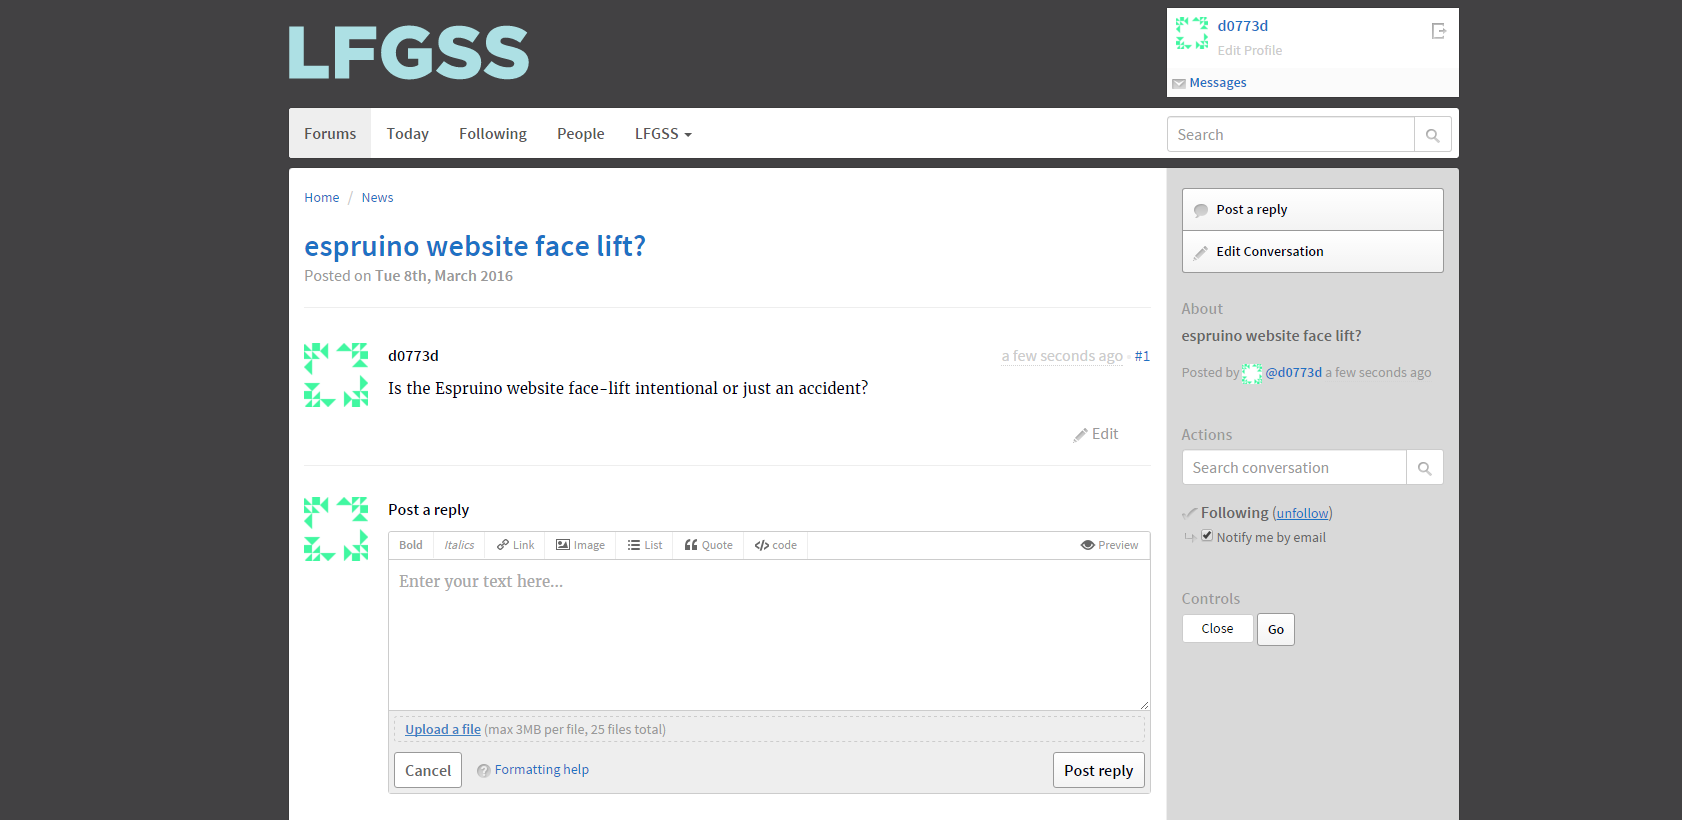This screenshot has height=820, width=1682.
Task: Open the Forums tab
Action: click(330, 133)
